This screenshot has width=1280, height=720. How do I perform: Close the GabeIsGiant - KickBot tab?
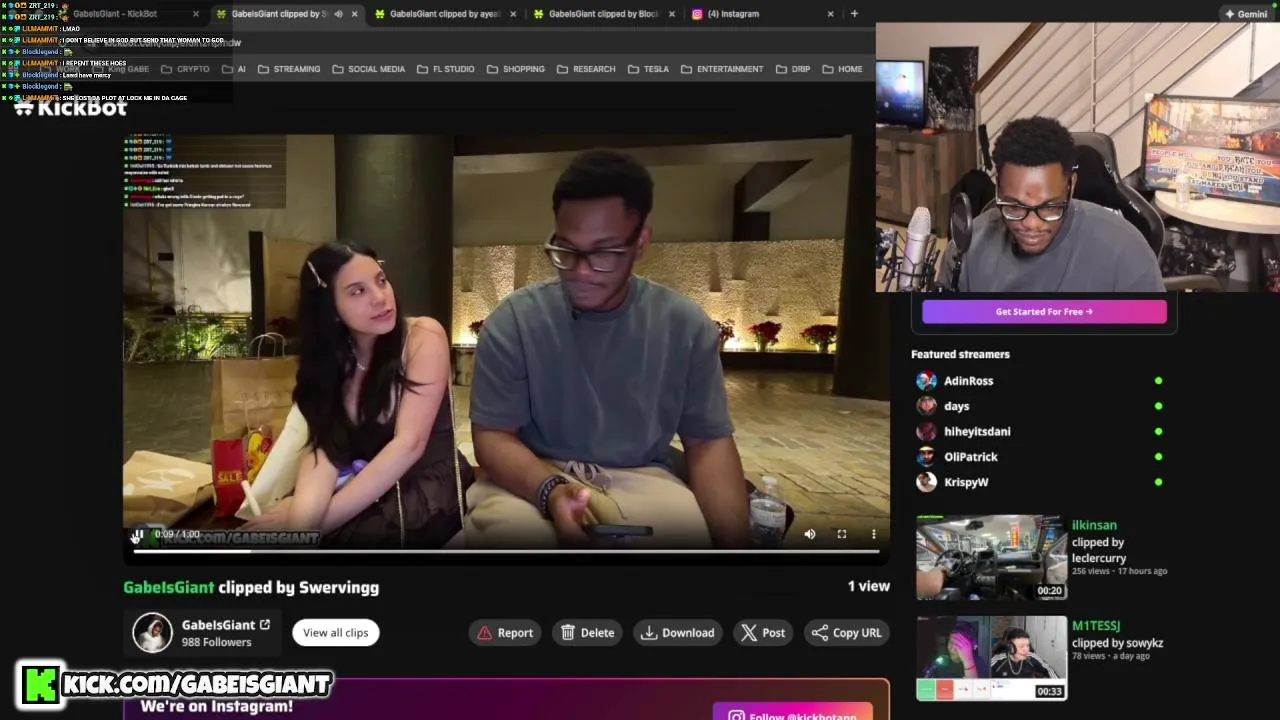coord(195,14)
